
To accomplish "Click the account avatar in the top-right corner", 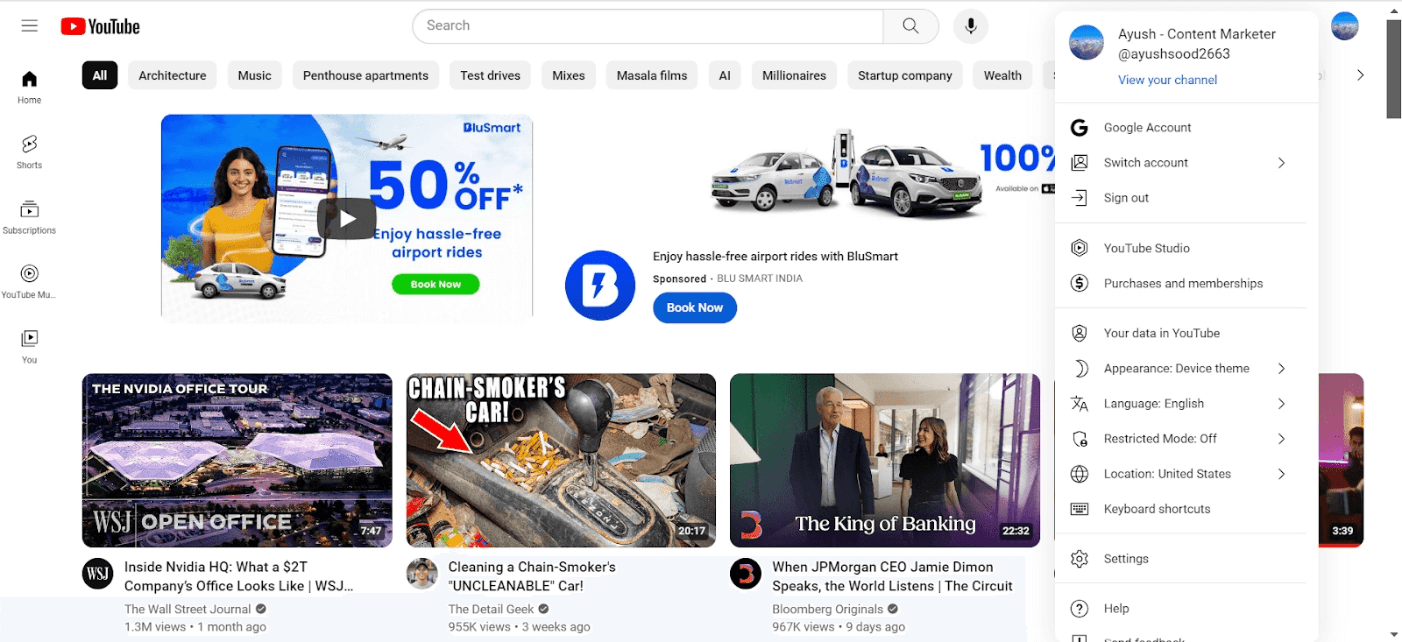I will coord(1345,26).
